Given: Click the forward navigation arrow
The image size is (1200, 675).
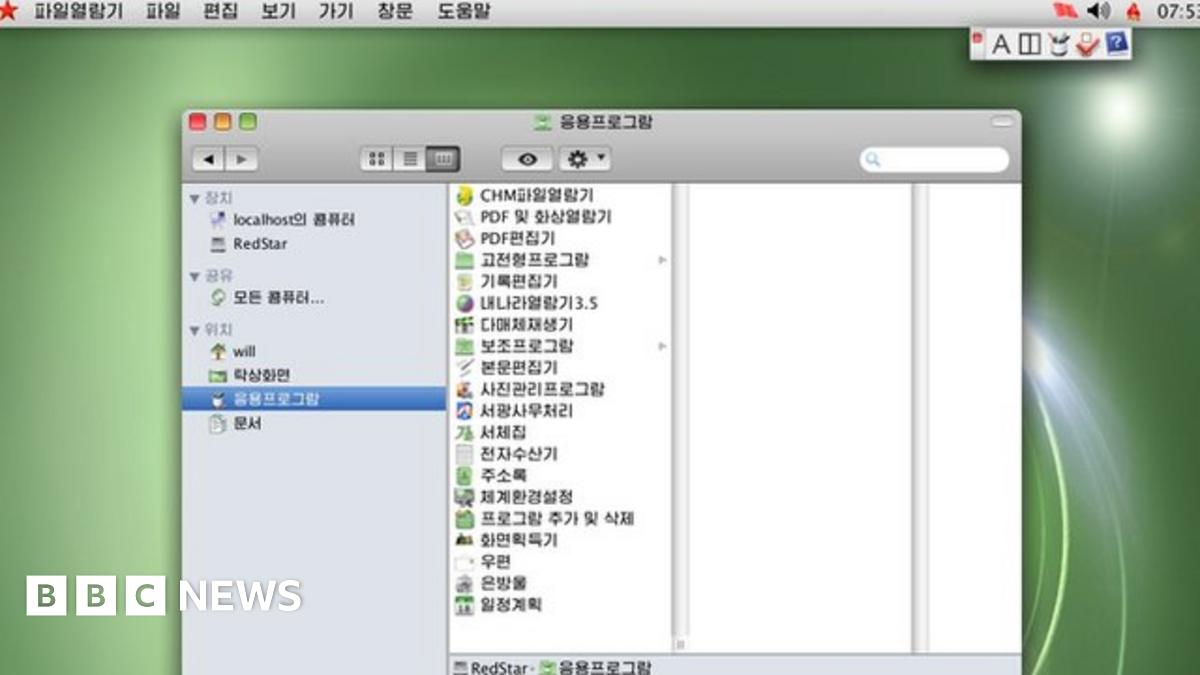Looking at the screenshot, I should point(241,159).
